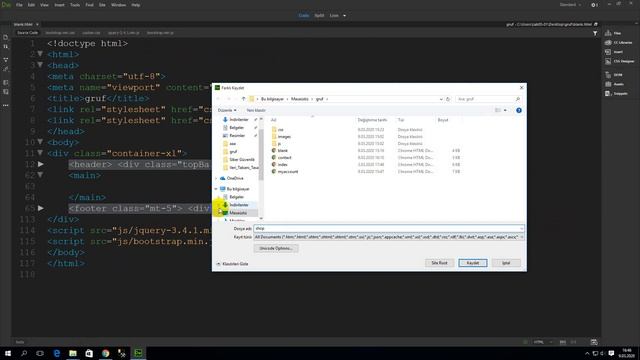The image size is (640, 360).
Task: Open the CSS Designer panel icon
Action: tap(608, 61)
